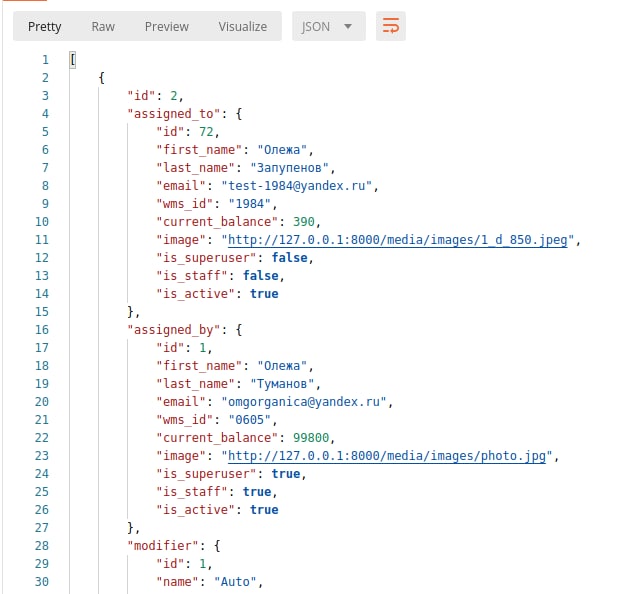Screen dimensions: 634x594
Task: Toggle the orange wrap lines icon
Action: pos(391,26)
